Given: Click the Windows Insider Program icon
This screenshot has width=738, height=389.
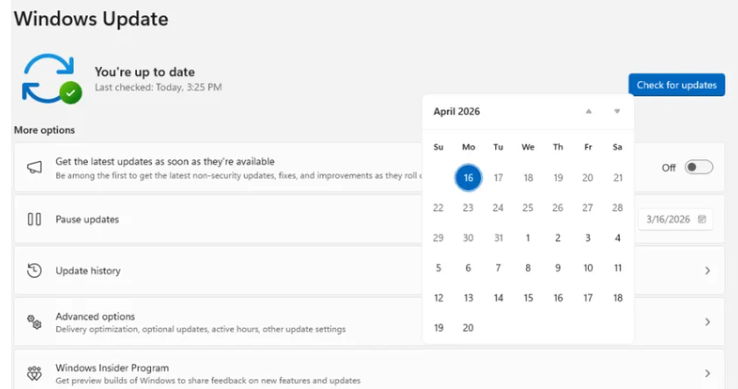Looking at the screenshot, I should pos(34,373).
